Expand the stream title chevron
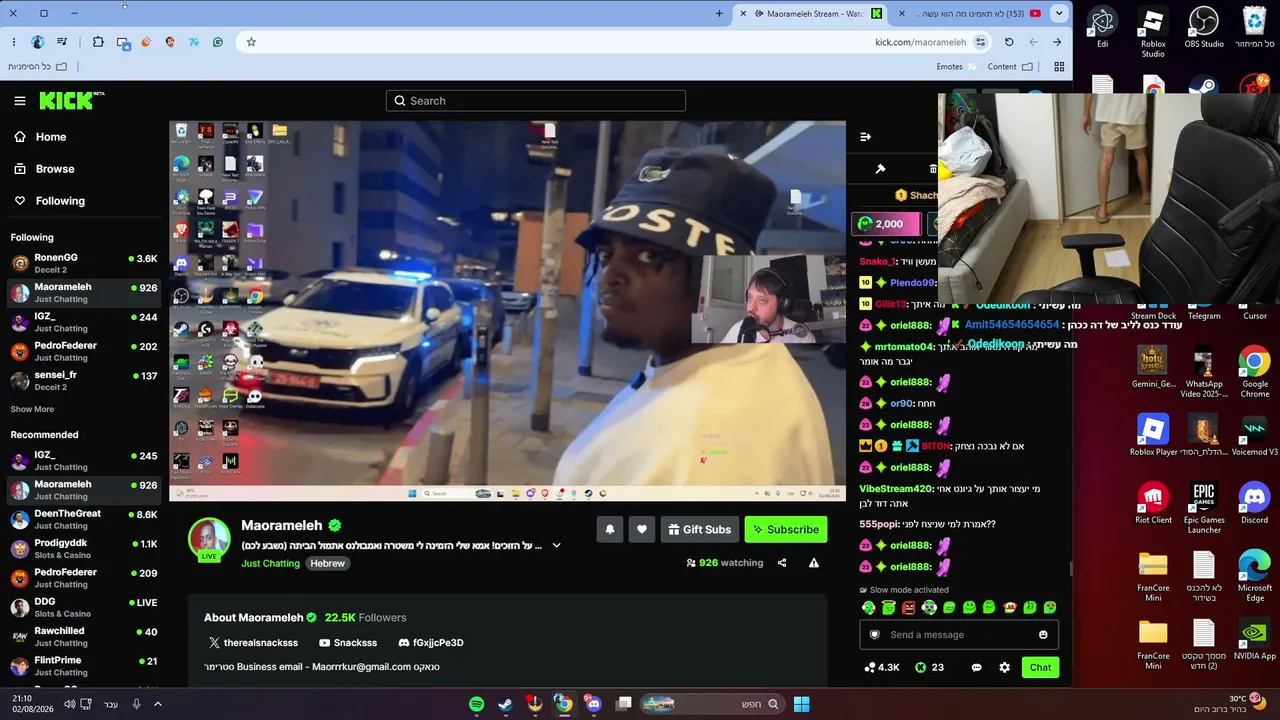The width and height of the screenshot is (1280, 720). (557, 546)
